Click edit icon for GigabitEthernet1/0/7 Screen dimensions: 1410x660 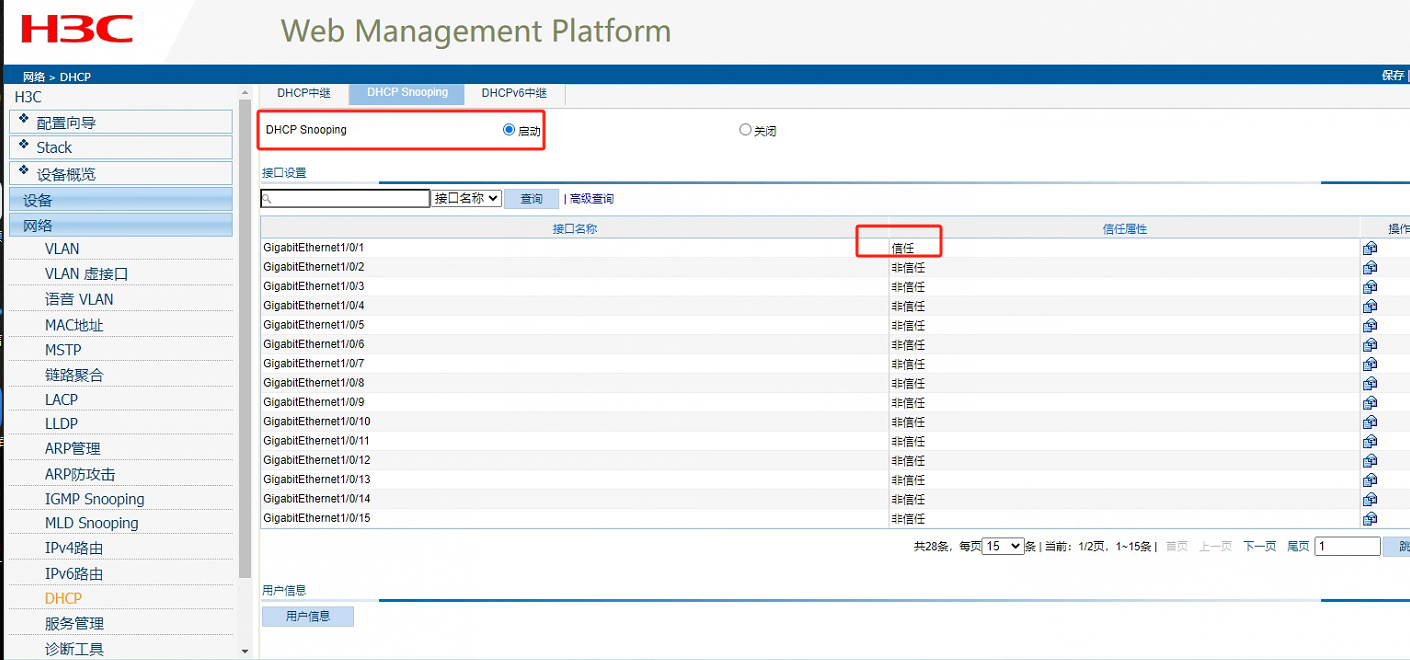point(1370,364)
